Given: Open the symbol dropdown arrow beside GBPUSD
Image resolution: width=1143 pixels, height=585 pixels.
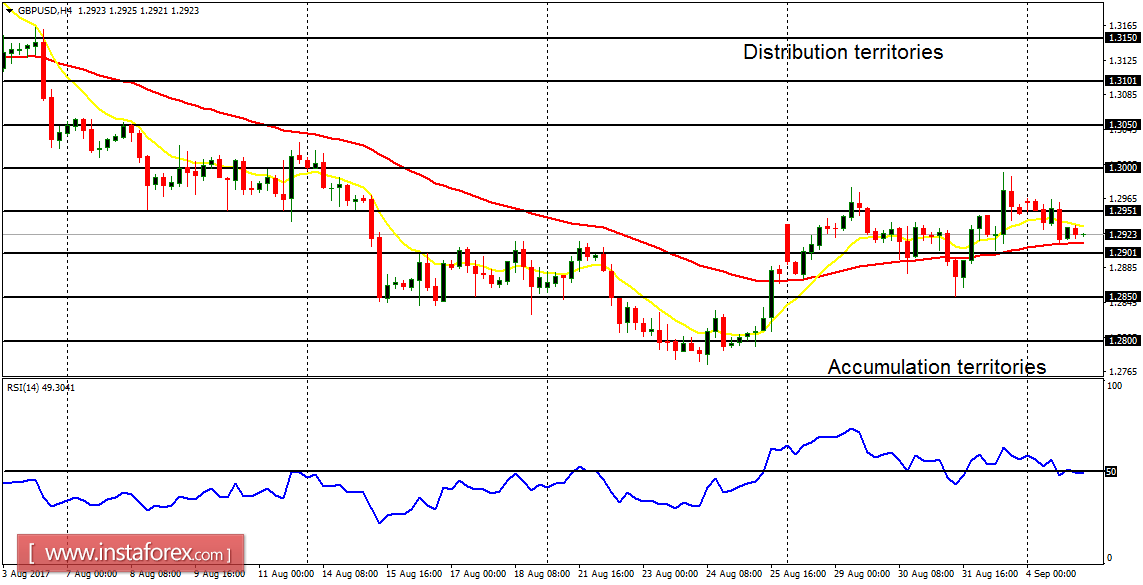Looking at the screenshot, I should [10, 10].
